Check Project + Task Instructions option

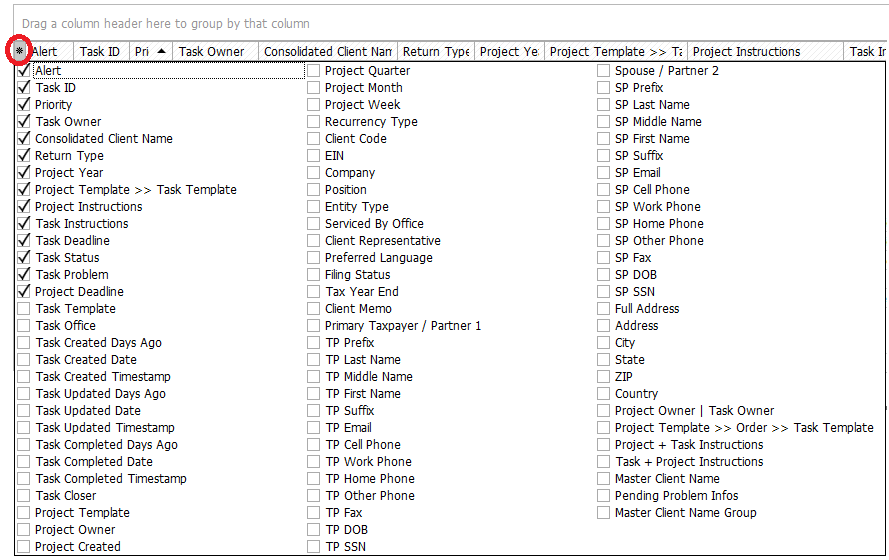tap(604, 445)
